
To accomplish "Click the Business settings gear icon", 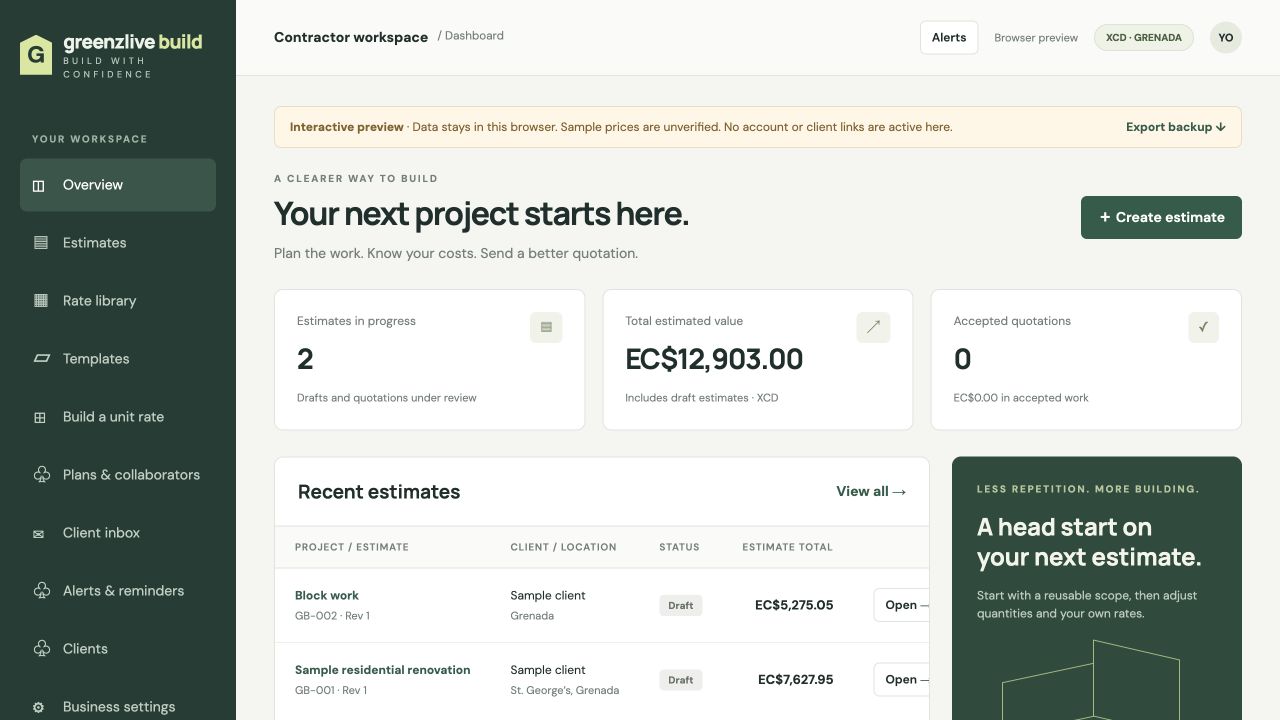I will click(39, 707).
